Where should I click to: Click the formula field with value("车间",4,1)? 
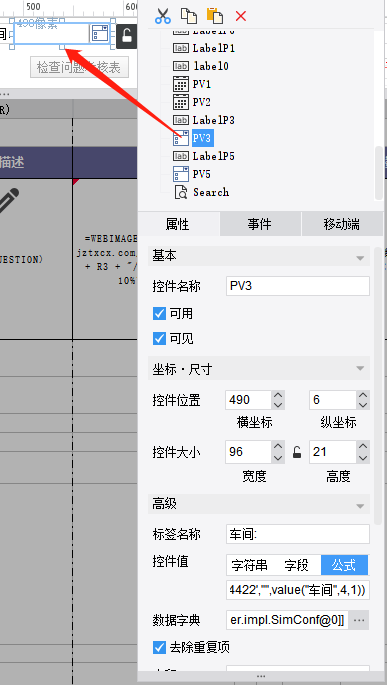pos(298,590)
